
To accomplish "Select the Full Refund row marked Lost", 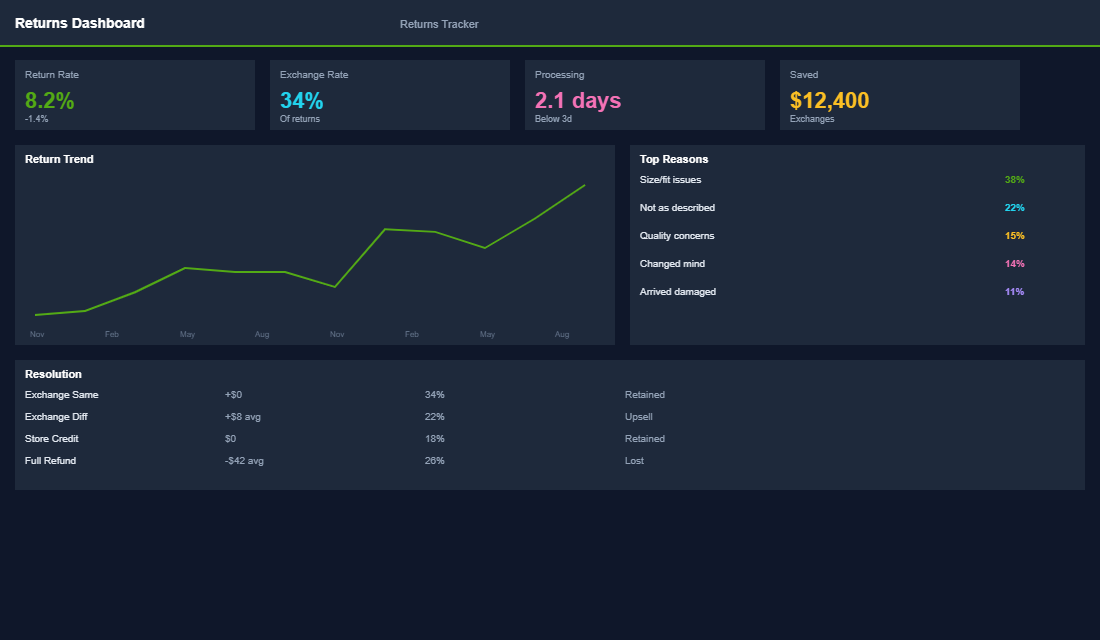I will (x=50, y=460).
